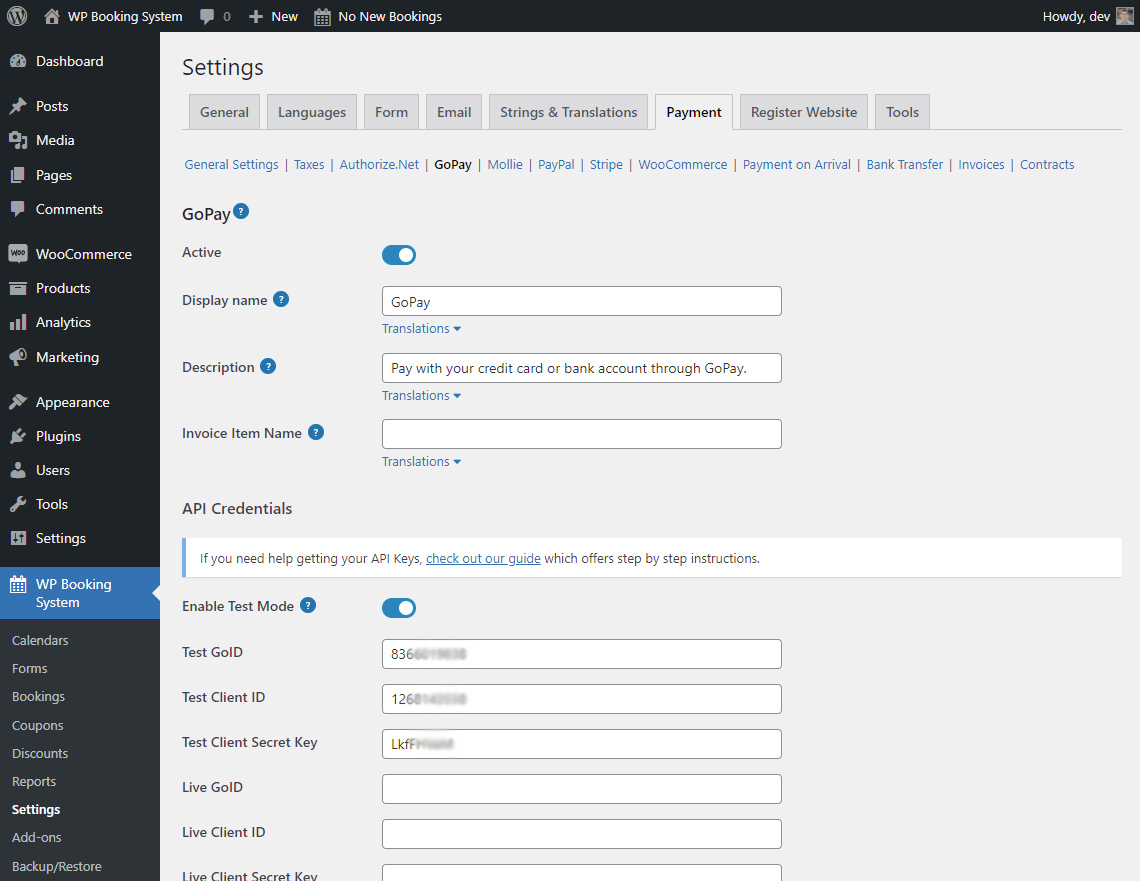Open help tooltip for Display name

pos(281,299)
